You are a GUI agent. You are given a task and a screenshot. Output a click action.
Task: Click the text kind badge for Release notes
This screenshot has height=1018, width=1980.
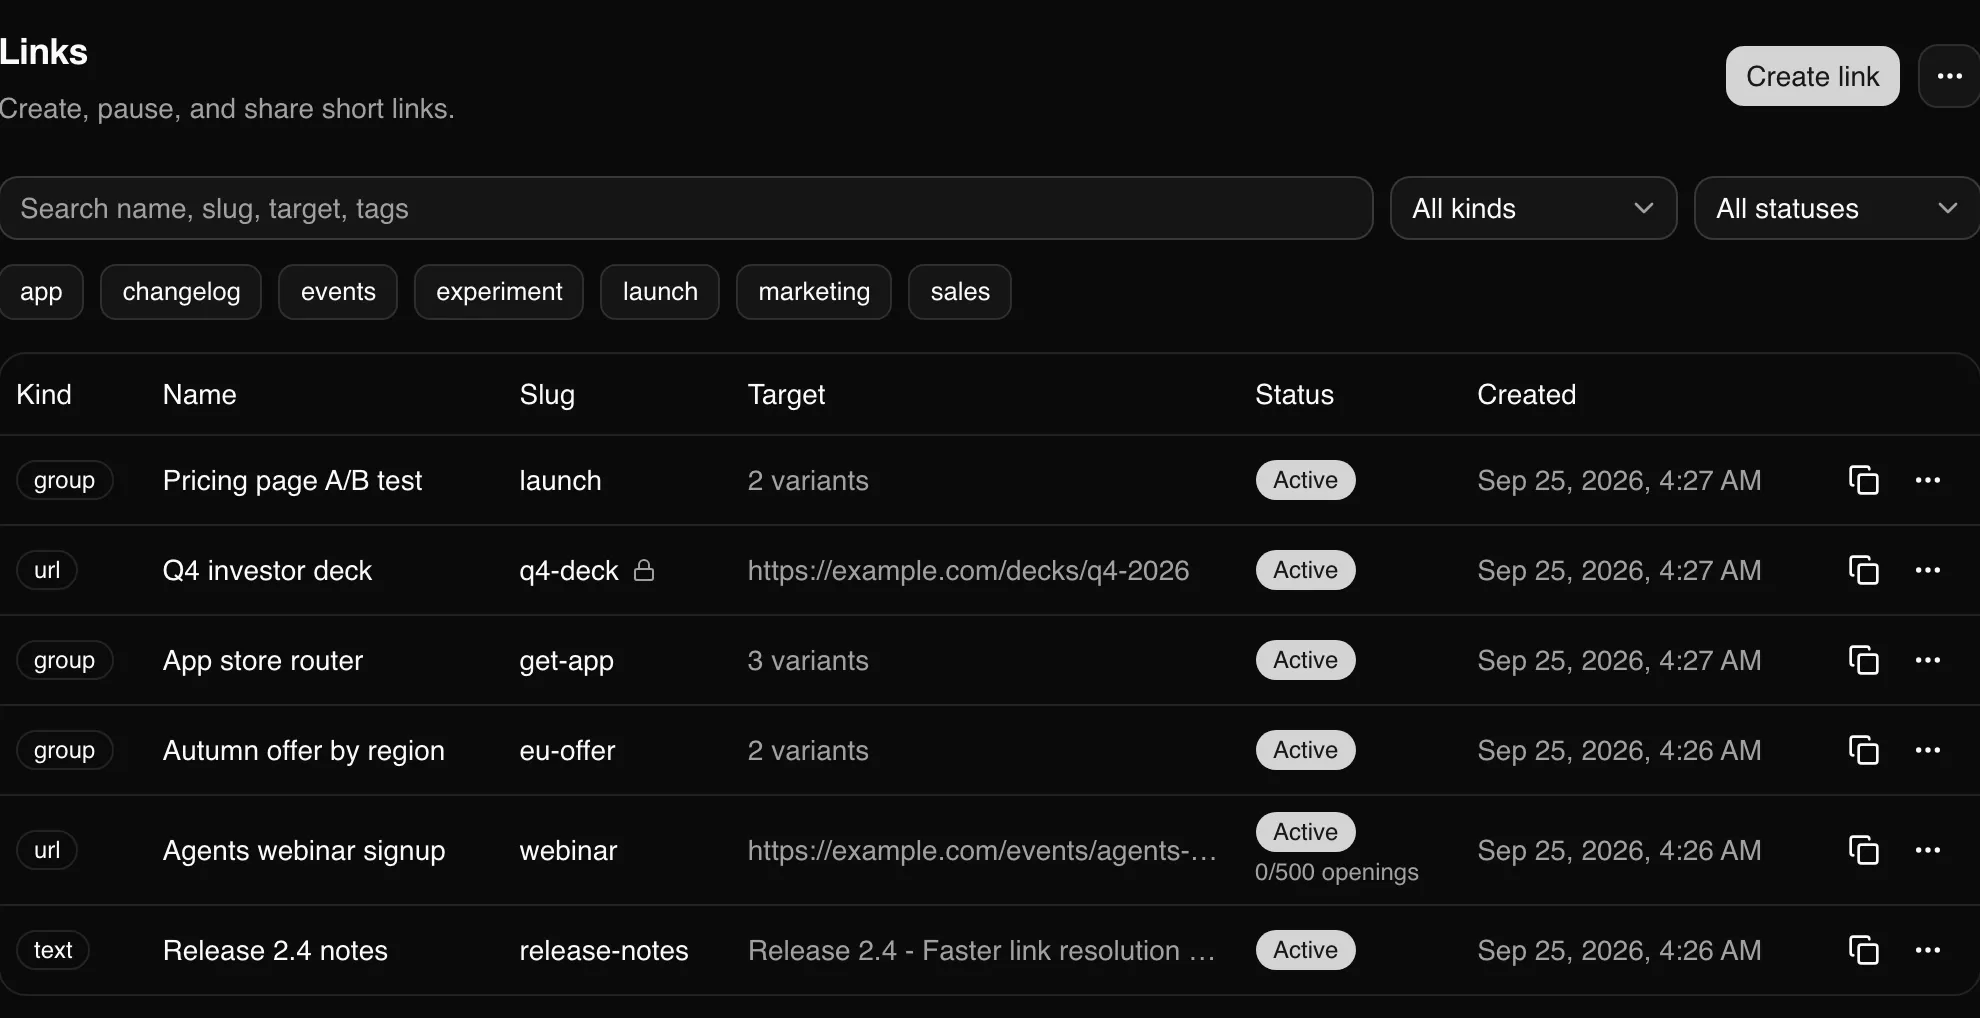tap(53, 950)
